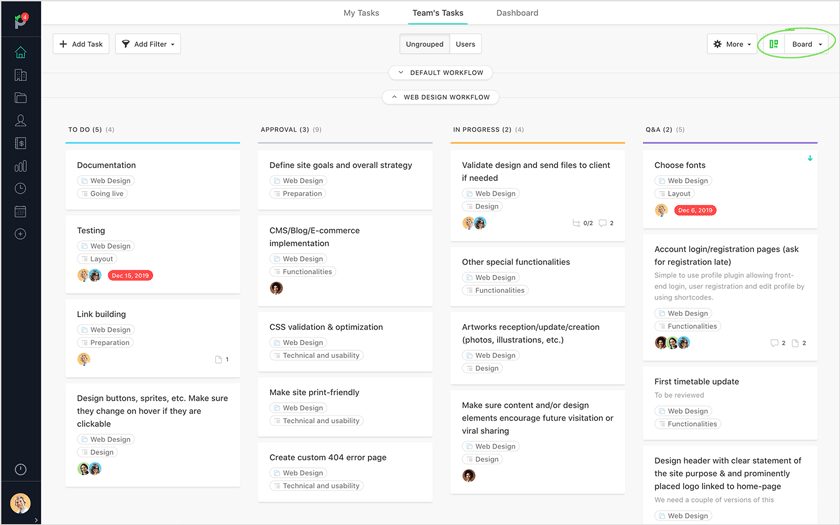Viewport: 840px width, 525px height.
Task: Click the green arrow on Choose fonts card
Action: (x=810, y=159)
